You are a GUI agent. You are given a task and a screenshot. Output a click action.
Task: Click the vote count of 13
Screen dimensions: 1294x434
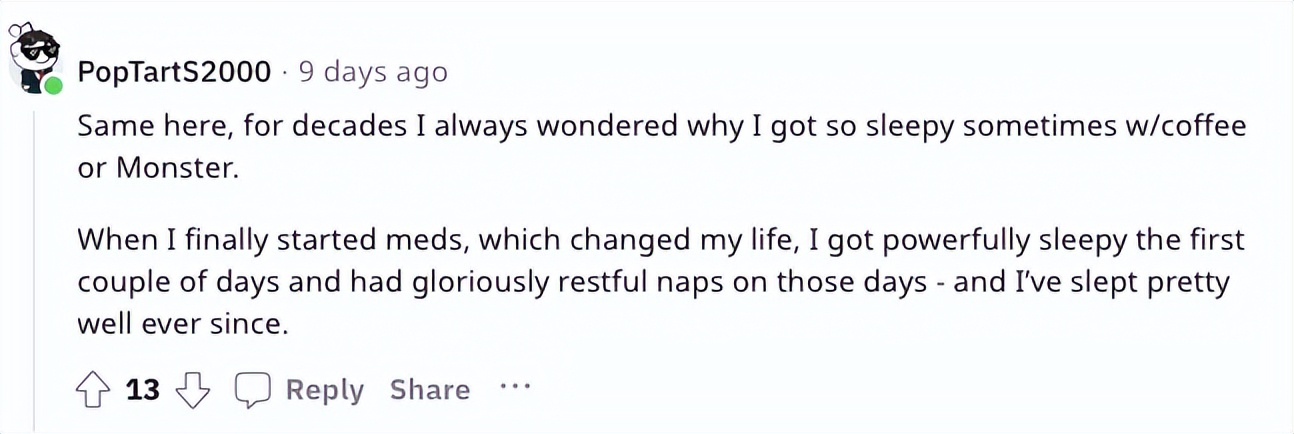[143, 389]
